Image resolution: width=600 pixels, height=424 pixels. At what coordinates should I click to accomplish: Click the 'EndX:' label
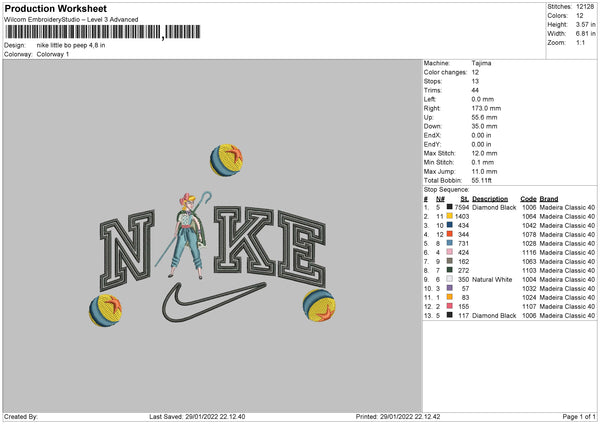[x=432, y=135]
